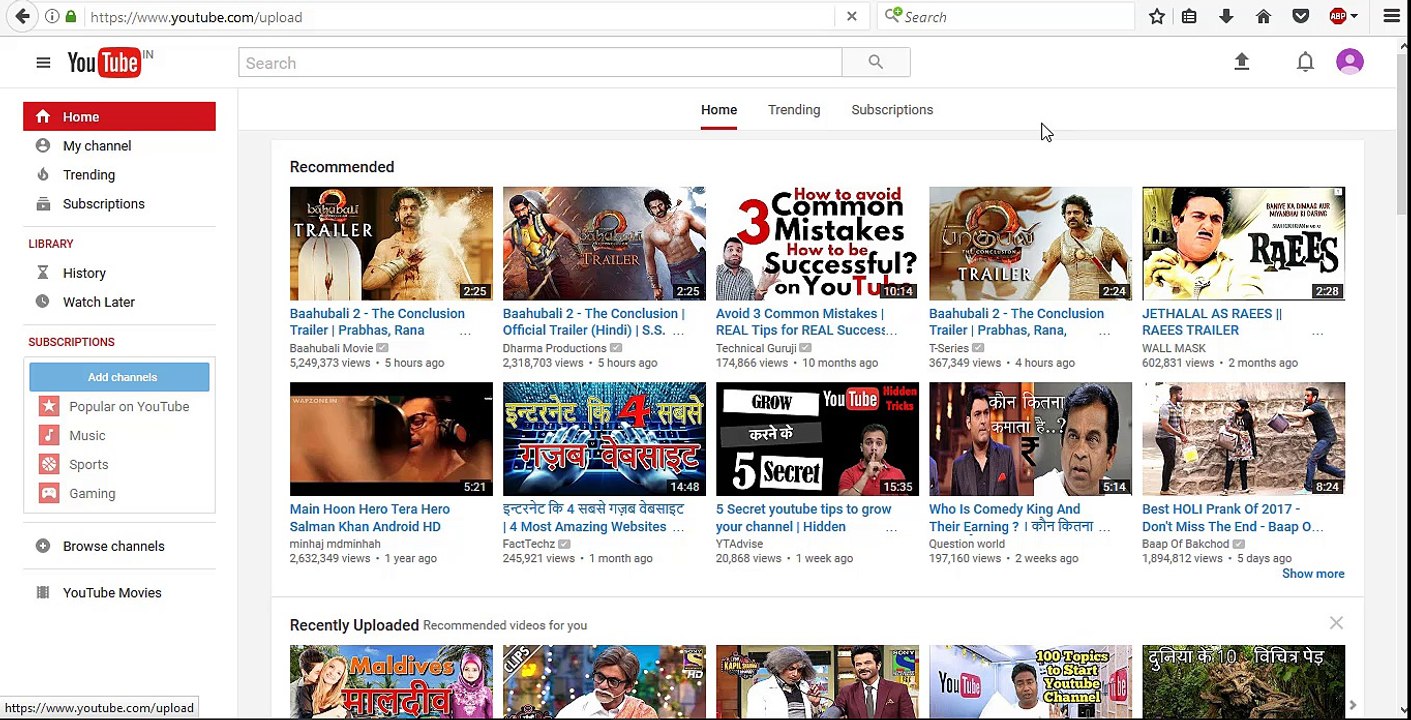The width and height of the screenshot is (1411, 720).
Task: Visit the minhaj mdminhah channel link
Action: click(335, 544)
